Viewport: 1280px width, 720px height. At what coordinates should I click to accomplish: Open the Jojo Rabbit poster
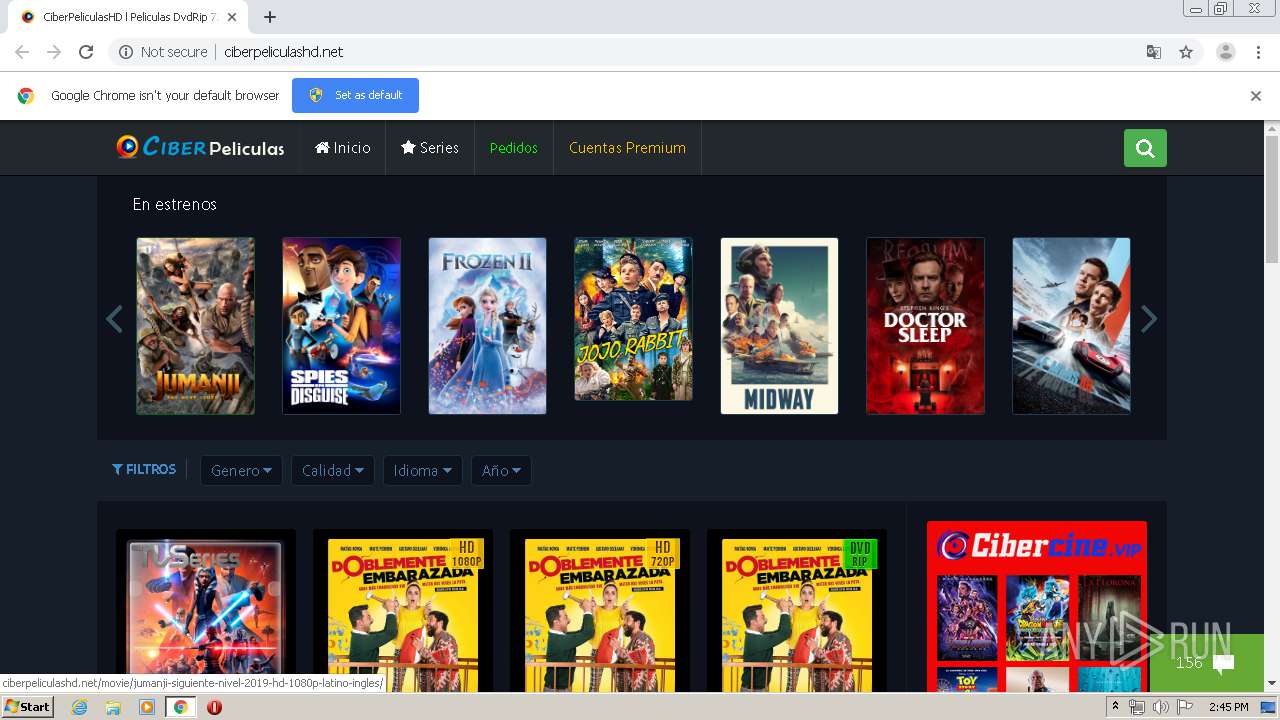pyautogui.click(x=633, y=319)
